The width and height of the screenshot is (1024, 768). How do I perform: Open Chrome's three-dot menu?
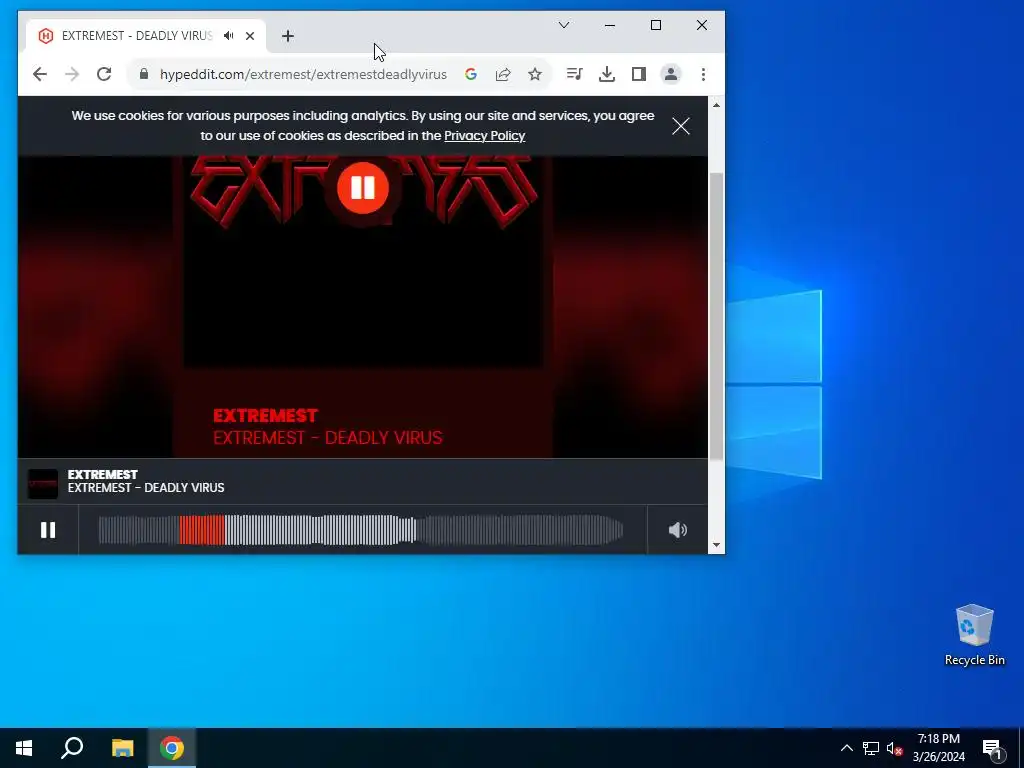pos(703,74)
